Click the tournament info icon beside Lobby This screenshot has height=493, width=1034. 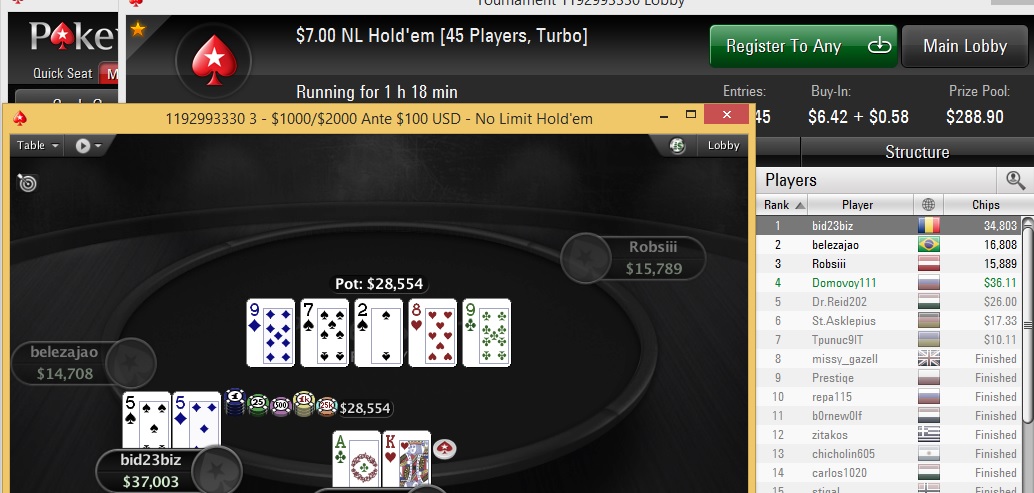677,146
